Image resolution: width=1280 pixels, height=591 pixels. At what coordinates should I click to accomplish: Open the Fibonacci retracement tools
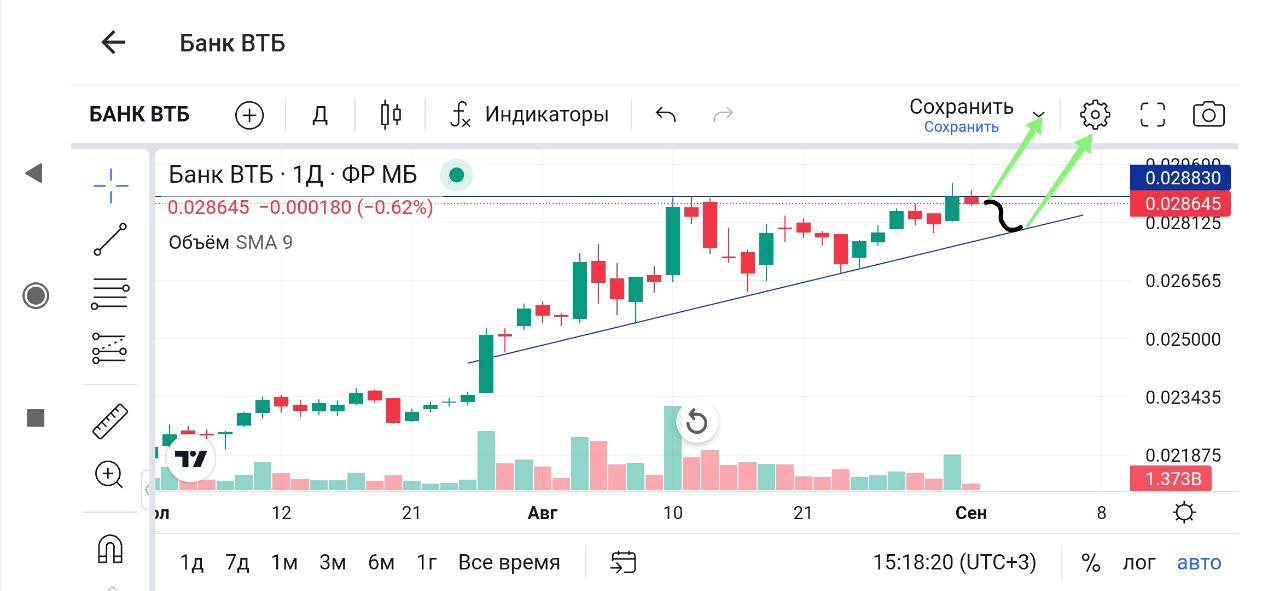(x=110, y=295)
